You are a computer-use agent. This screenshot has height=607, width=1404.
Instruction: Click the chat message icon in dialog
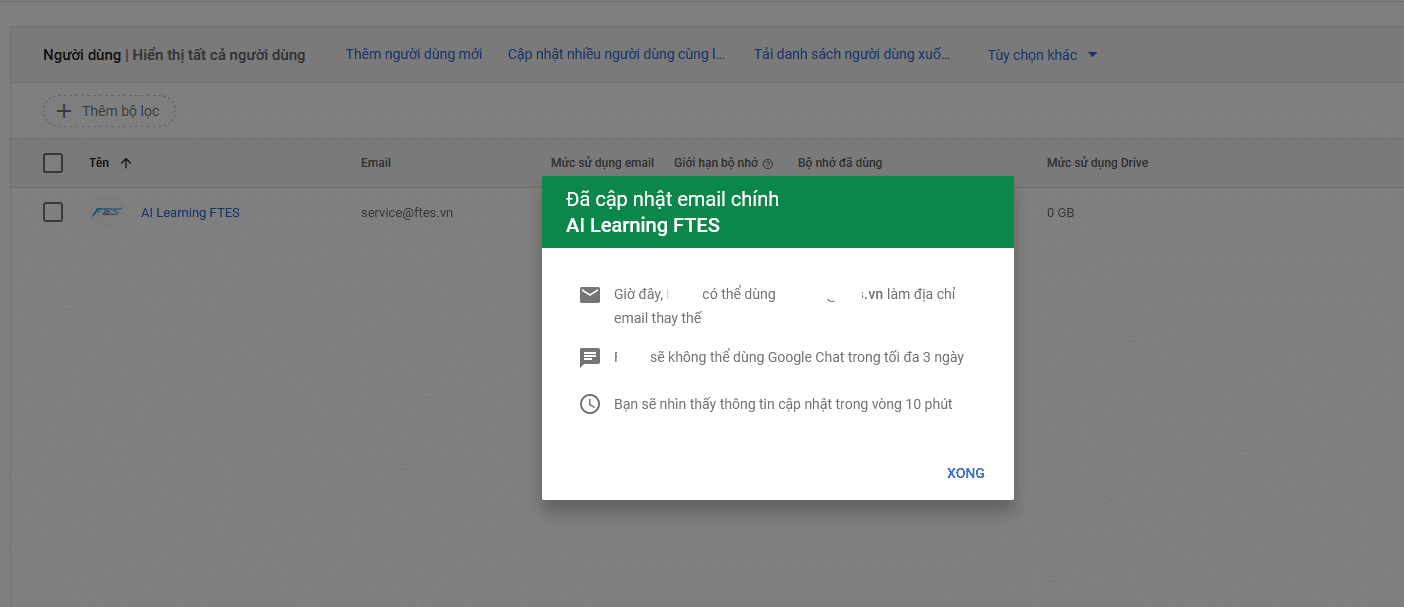point(590,357)
